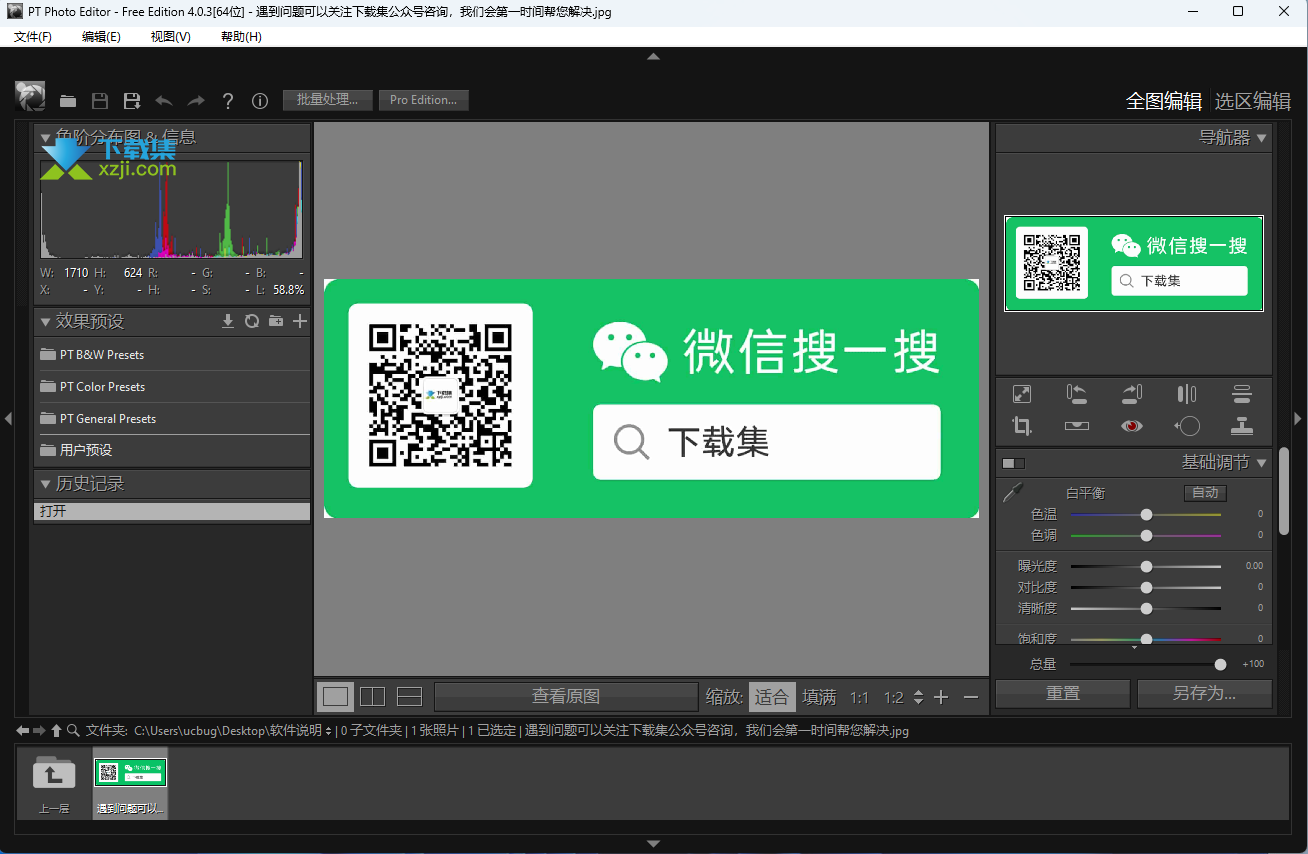
Task: Switch to the 选区编辑 tab
Action: pos(1253,101)
